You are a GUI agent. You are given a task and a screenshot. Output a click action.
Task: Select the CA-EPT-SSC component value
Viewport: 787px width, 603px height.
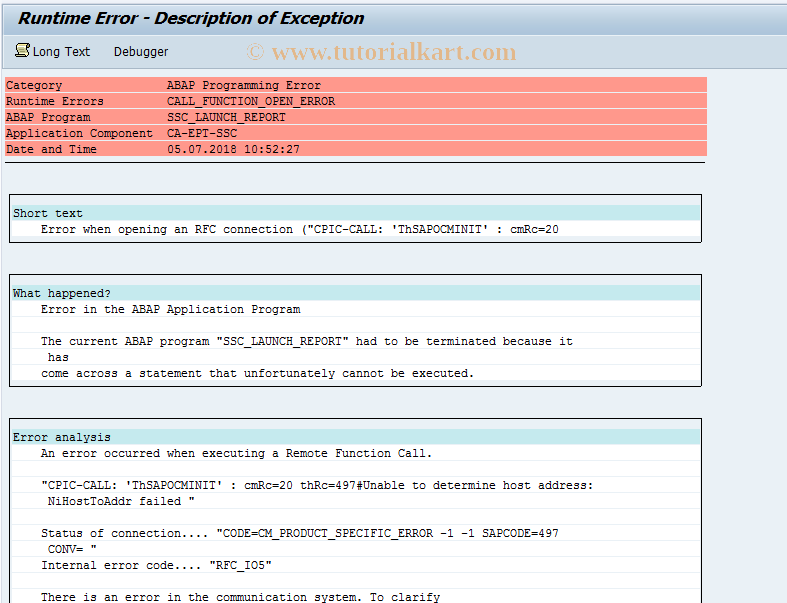(202, 134)
